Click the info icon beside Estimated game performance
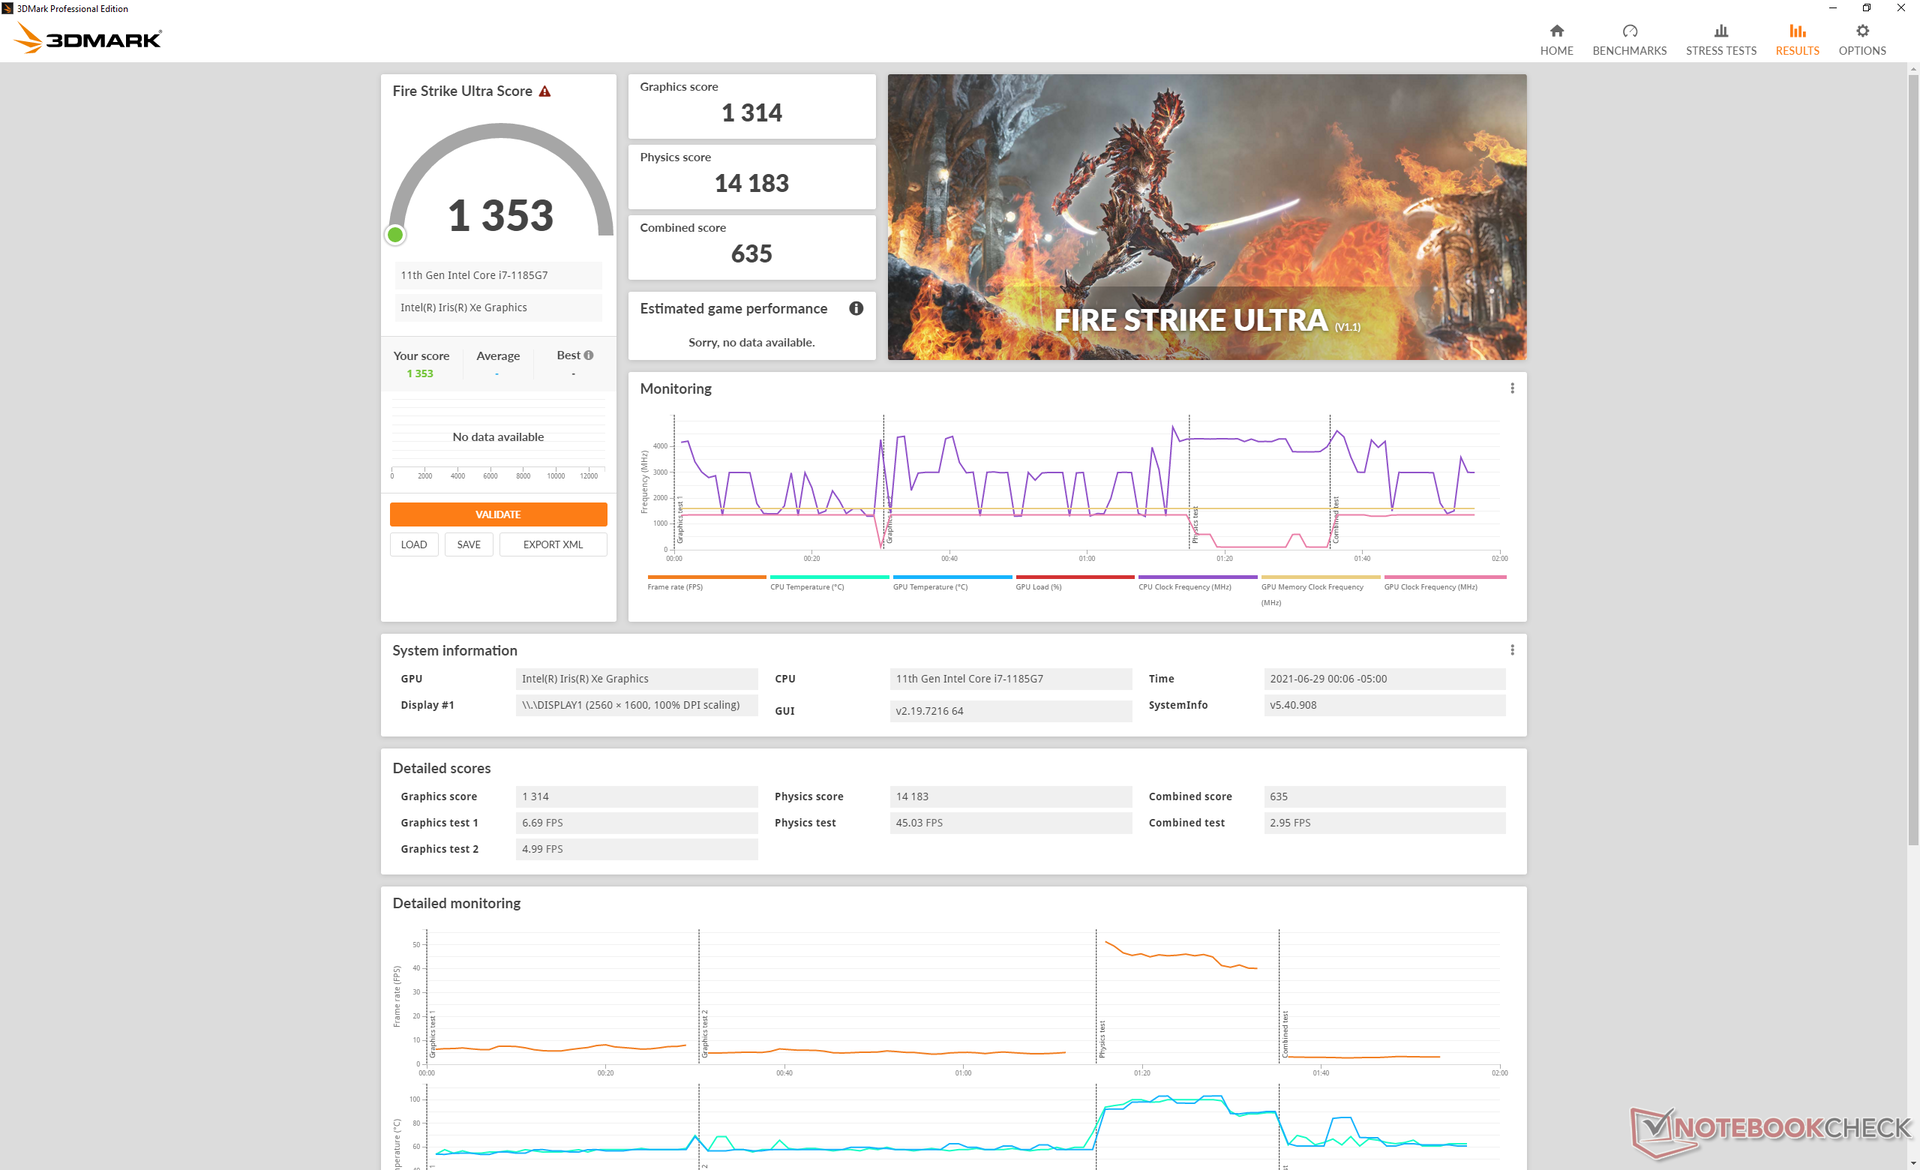1920x1170 pixels. tap(856, 308)
